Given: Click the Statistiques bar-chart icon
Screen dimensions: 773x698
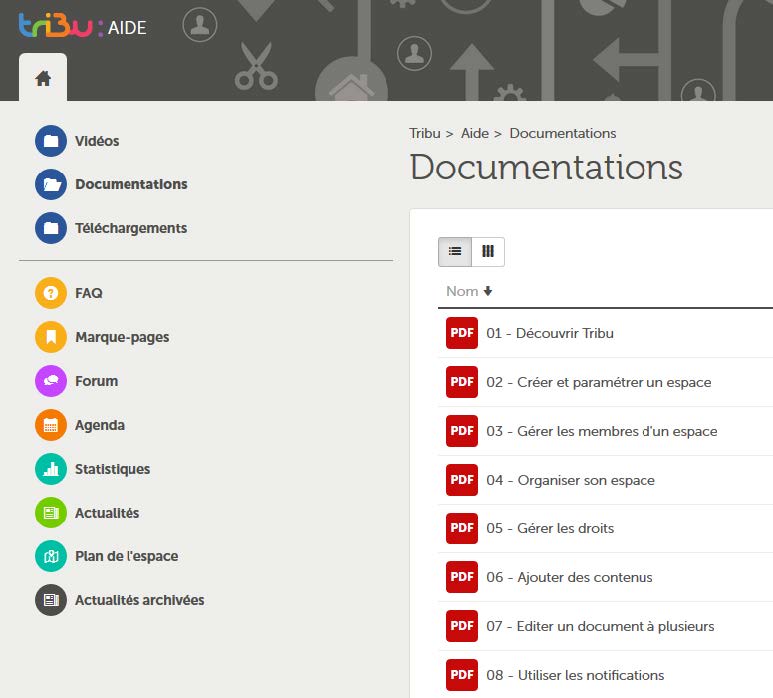Looking at the screenshot, I should [51, 469].
